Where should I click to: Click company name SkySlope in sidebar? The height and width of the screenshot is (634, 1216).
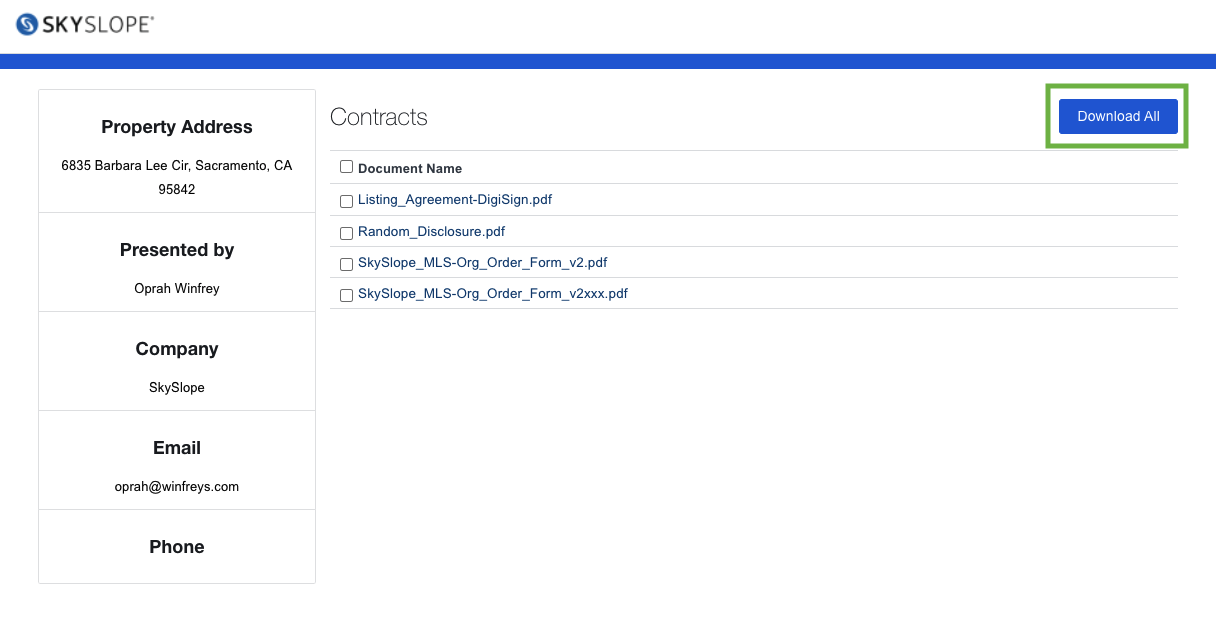tap(177, 387)
